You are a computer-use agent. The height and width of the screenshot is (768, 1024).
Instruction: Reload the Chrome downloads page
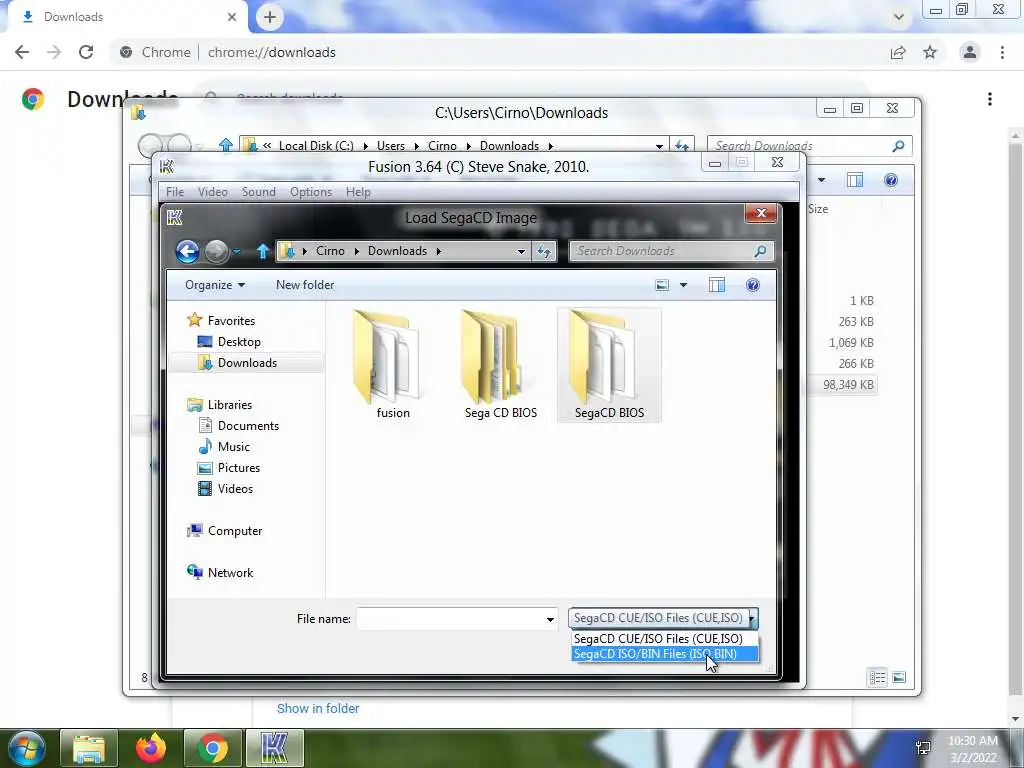(86, 52)
